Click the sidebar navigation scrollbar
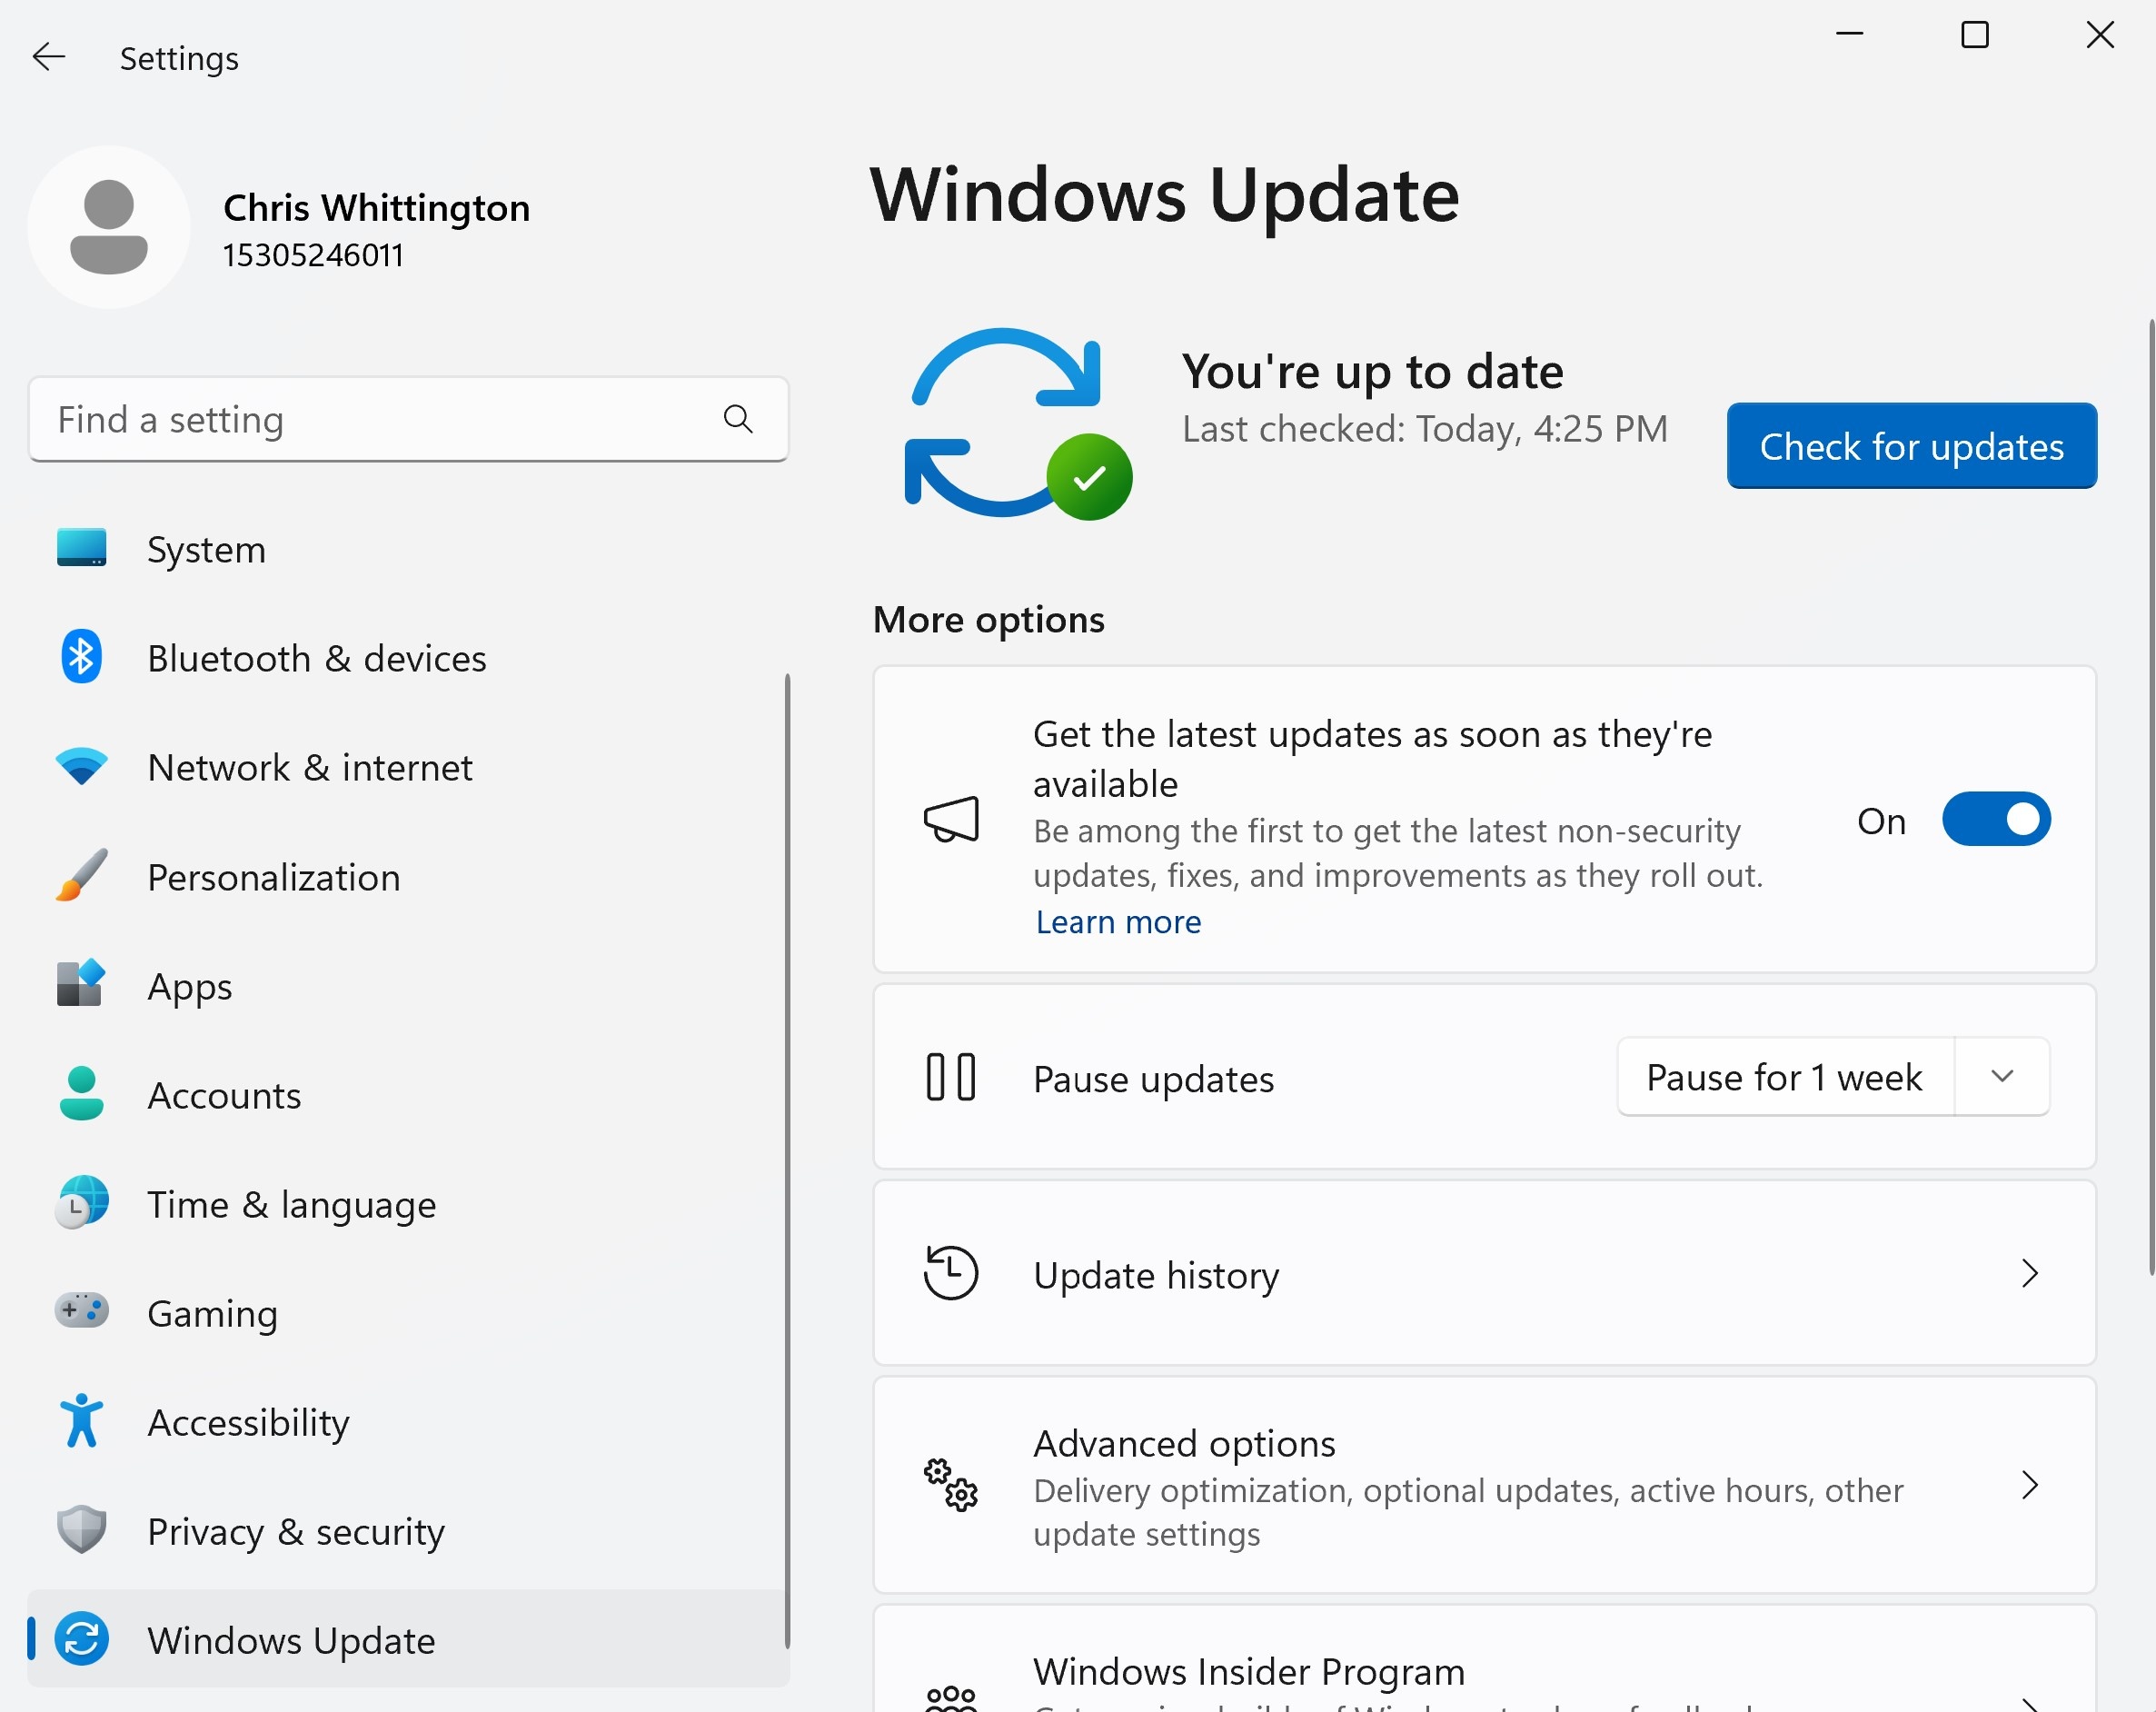 (x=787, y=1160)
